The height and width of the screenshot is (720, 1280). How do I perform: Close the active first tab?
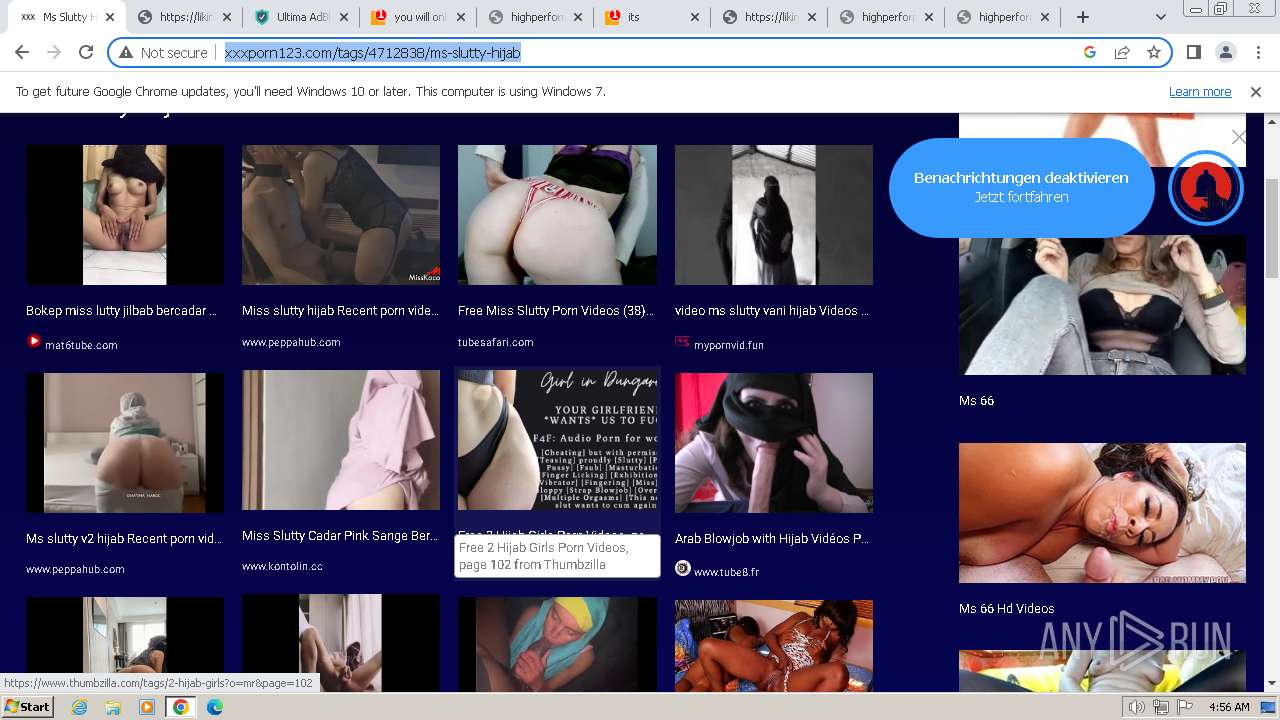point(110,17)
